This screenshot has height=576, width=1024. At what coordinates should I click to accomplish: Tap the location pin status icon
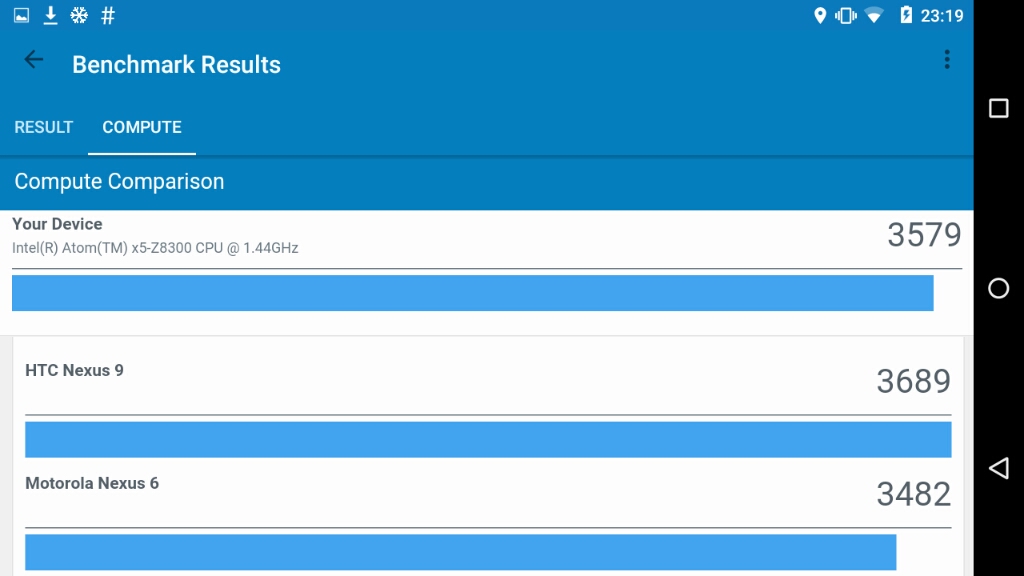coord(820,15)
